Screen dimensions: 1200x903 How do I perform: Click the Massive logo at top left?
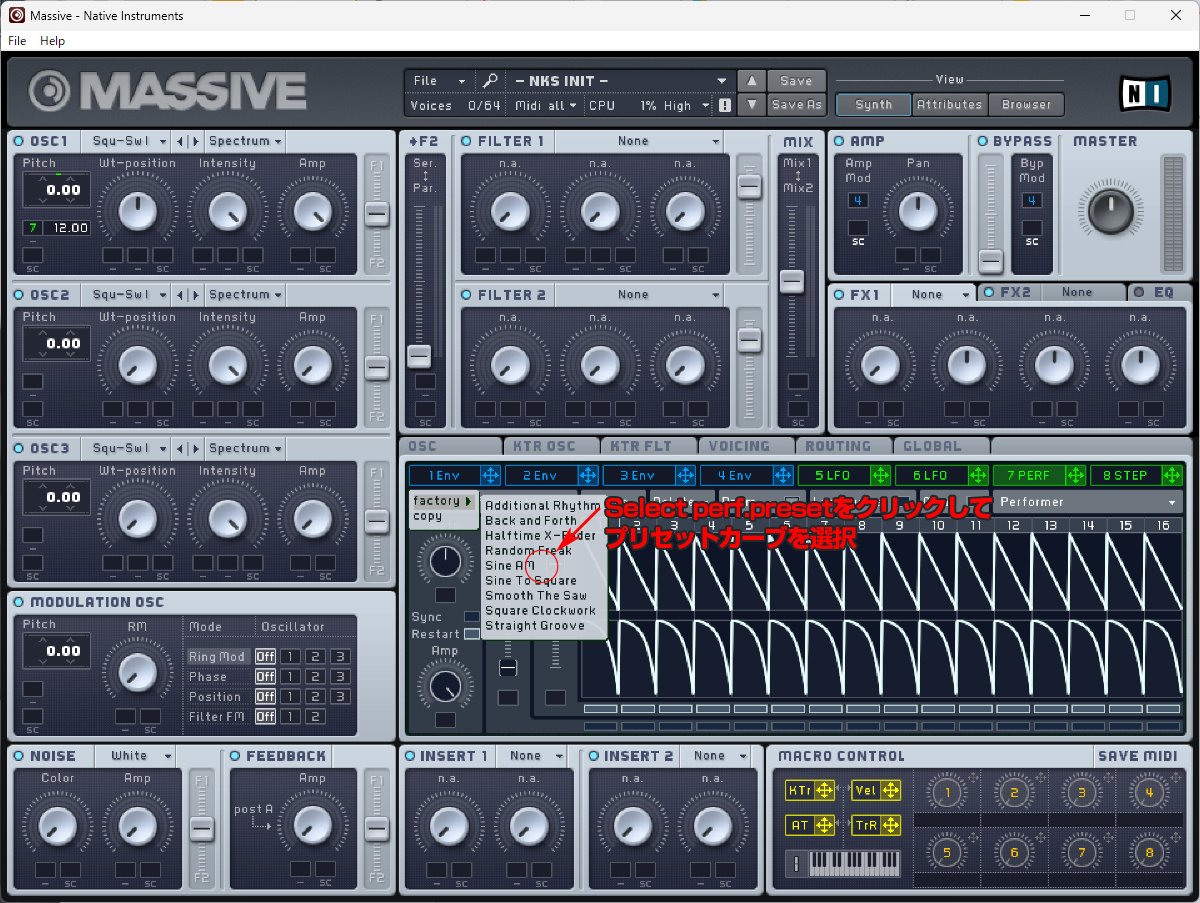pos(167,91)
